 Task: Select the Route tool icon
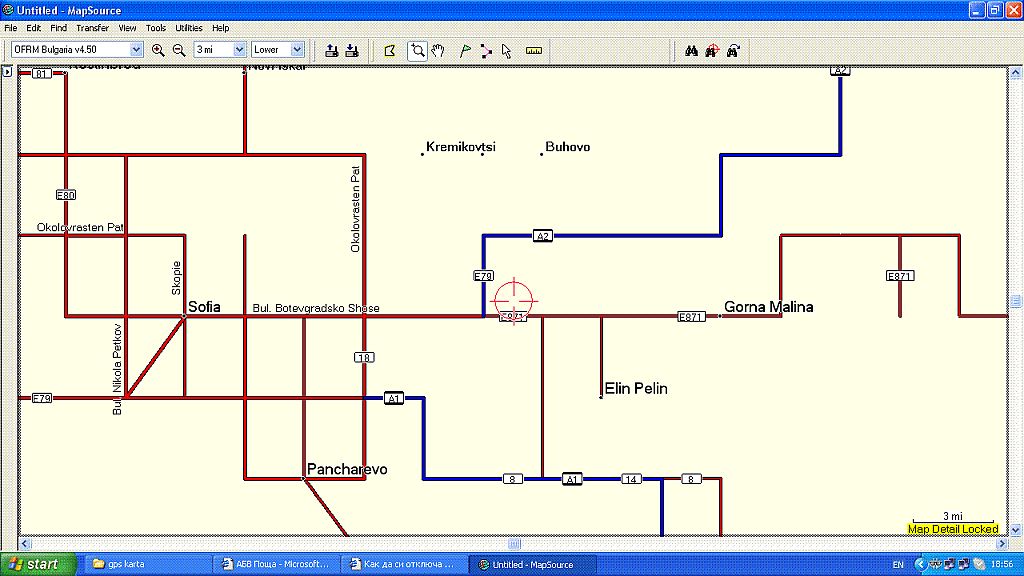[x=486, y=50]
